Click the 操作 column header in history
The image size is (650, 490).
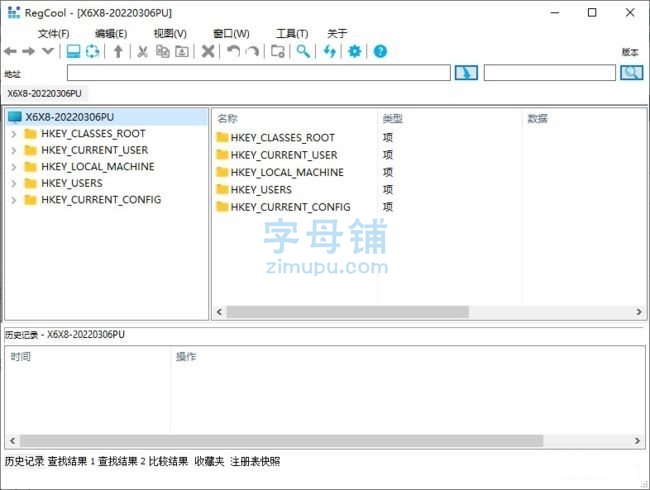(x=186, y=357)
